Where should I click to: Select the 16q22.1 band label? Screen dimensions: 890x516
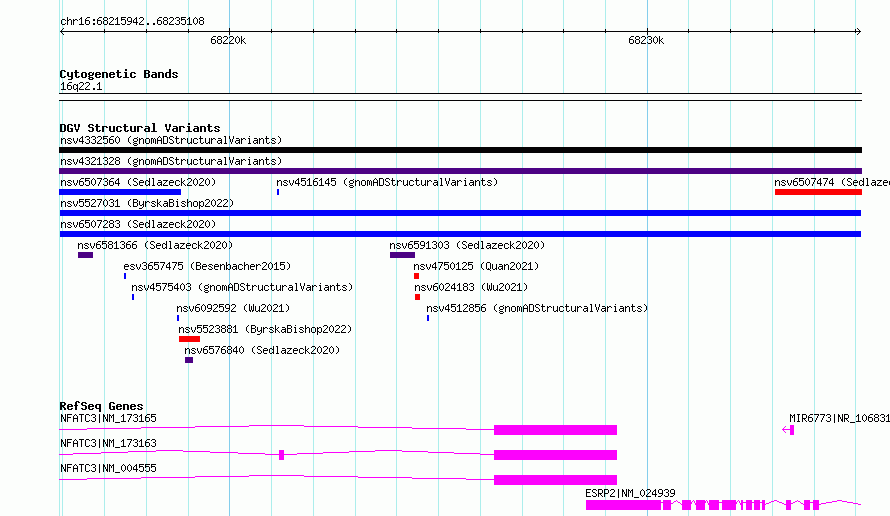coord(81,86)
